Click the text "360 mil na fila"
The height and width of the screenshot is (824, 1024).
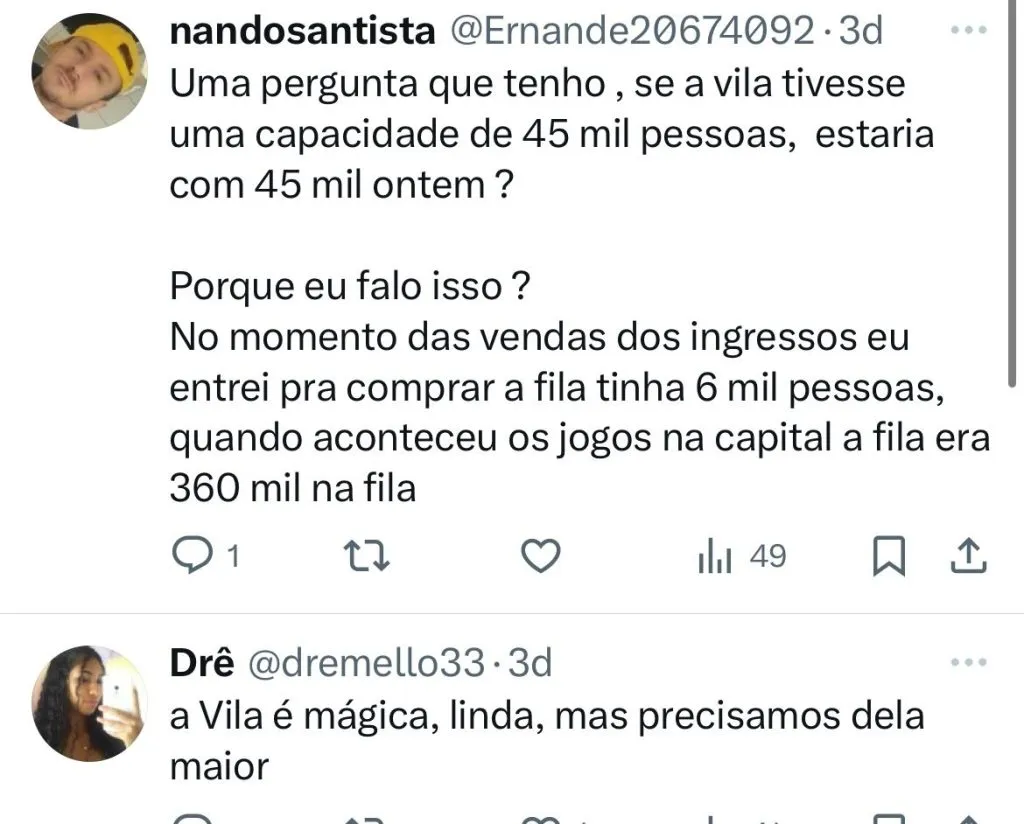coord(292,489)
